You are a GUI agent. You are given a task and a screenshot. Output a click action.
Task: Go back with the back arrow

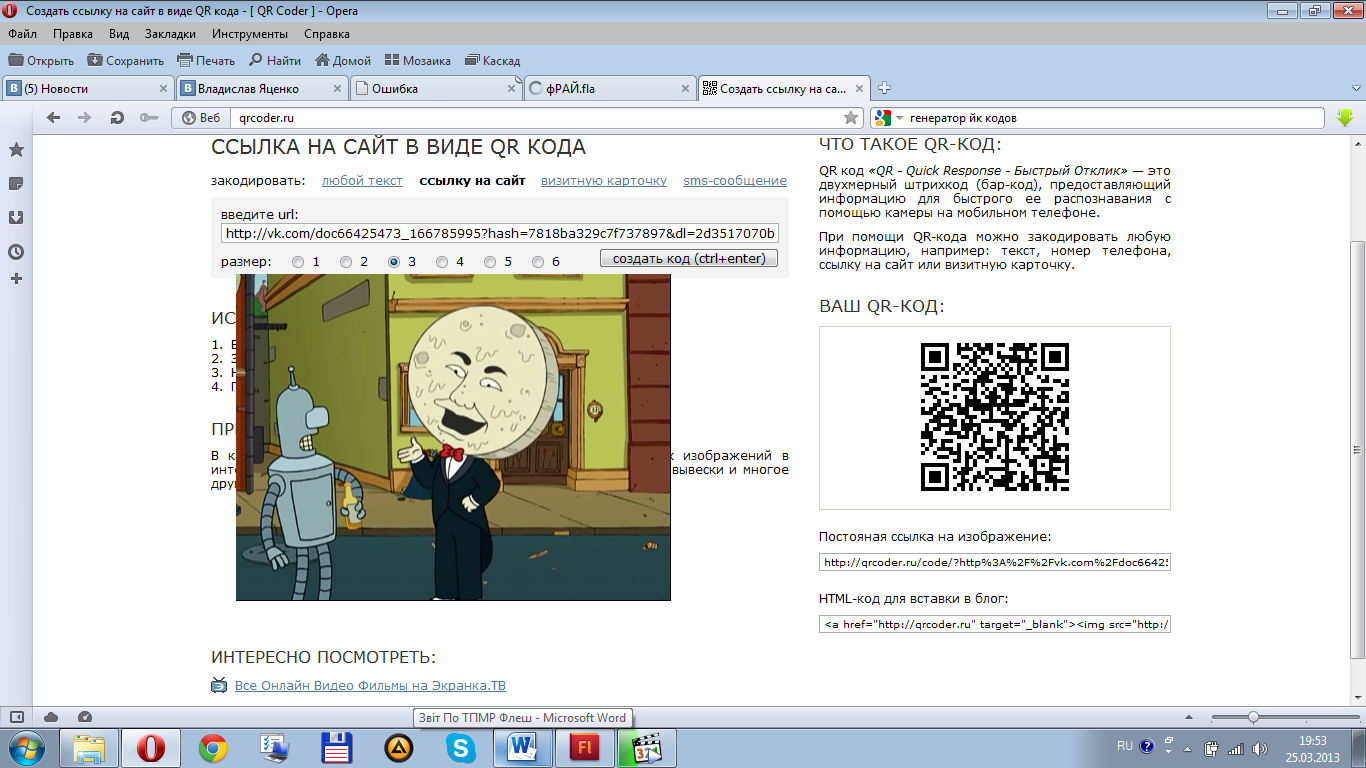pyautogui.click(x=54, y=118)
